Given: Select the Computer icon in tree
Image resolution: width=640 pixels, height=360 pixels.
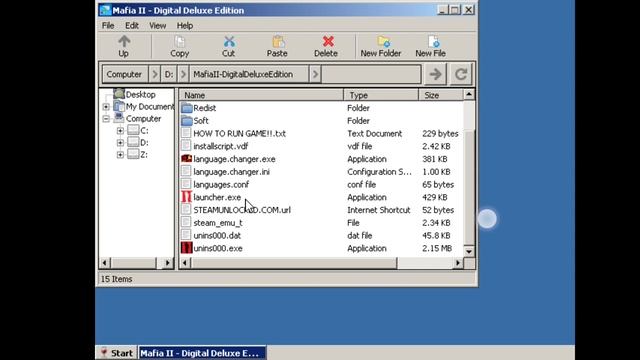Looking at the screenshot, I should coord(119,118).
